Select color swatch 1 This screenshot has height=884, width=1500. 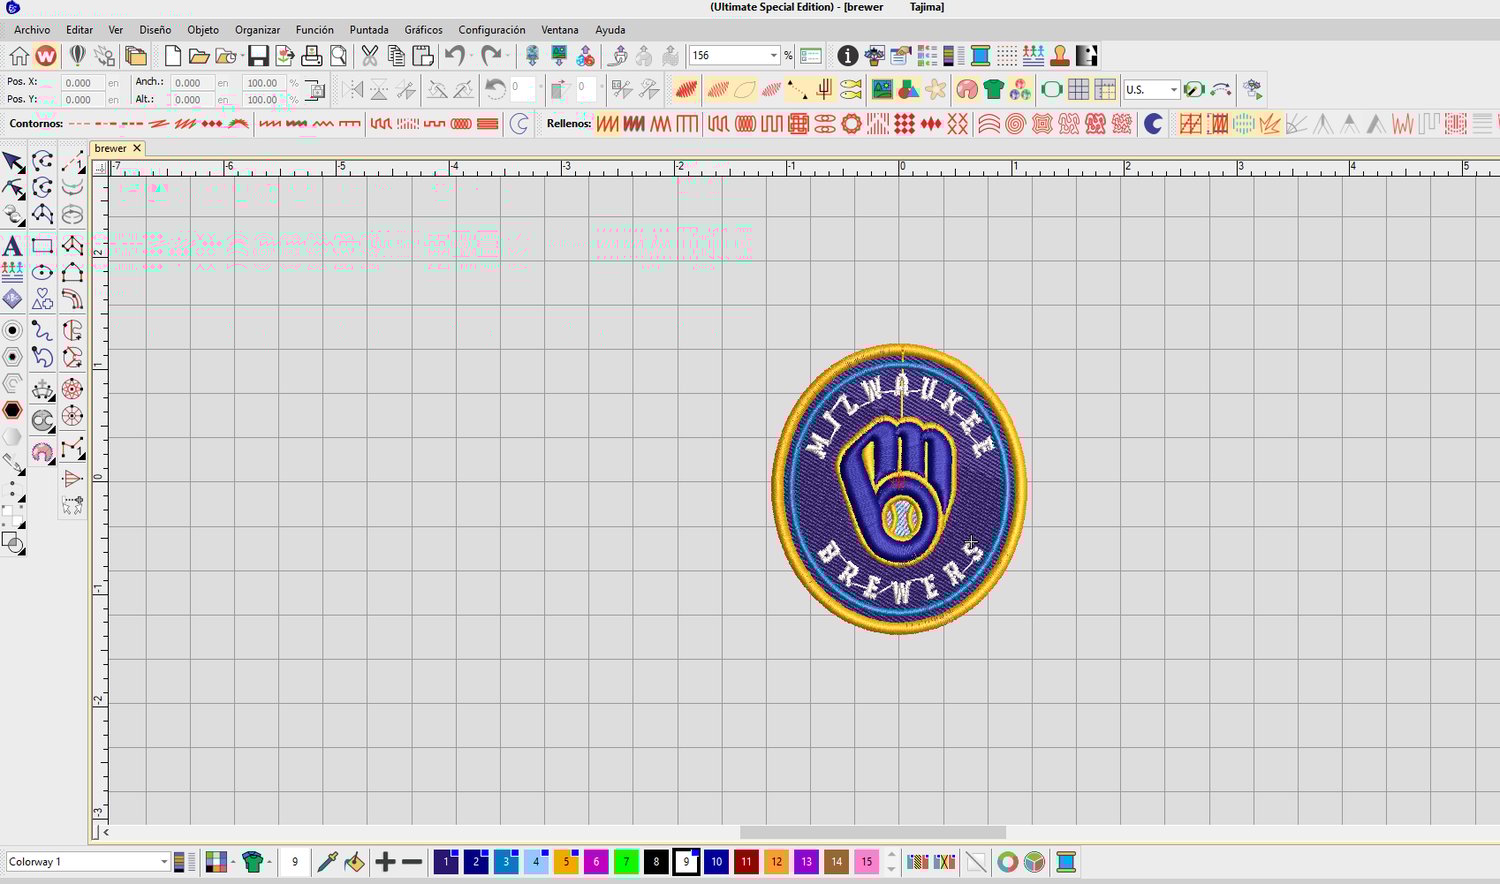(x=446, y=861)
